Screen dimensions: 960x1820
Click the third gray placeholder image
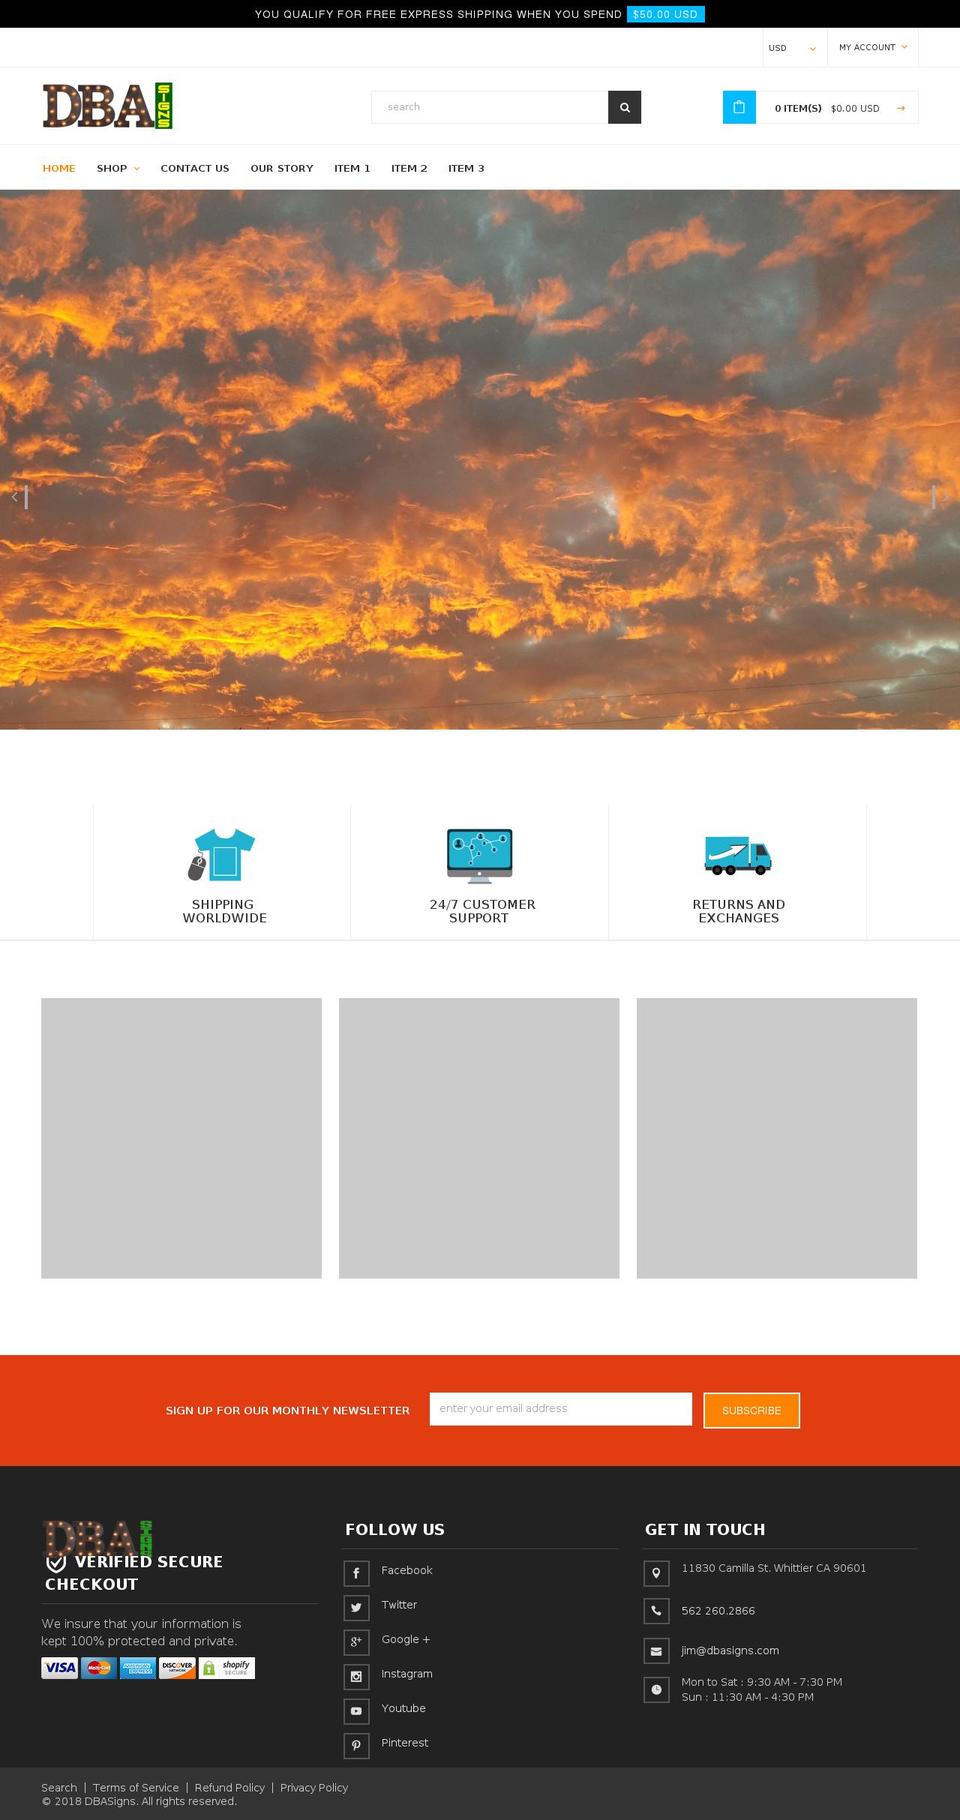777,1138
